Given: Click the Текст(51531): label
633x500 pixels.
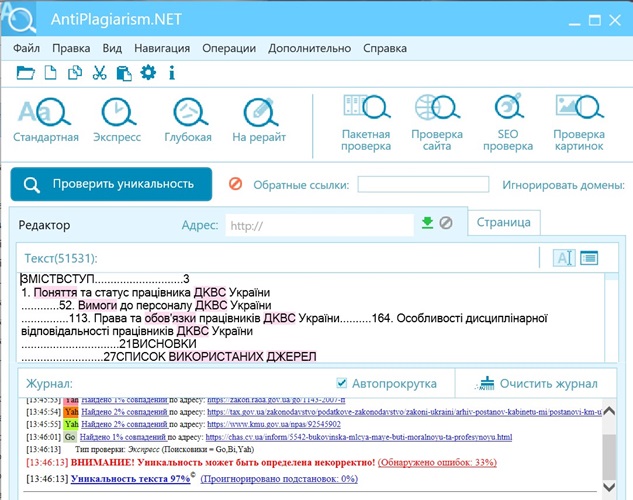Looking at the screenshot, I should 61,258.
